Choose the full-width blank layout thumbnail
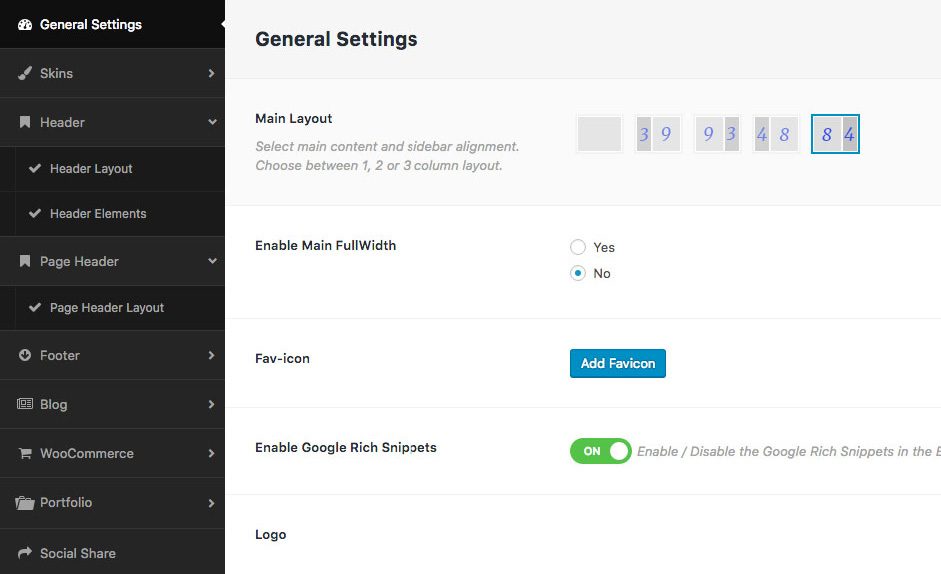The image size is (941, 574). 600,134
